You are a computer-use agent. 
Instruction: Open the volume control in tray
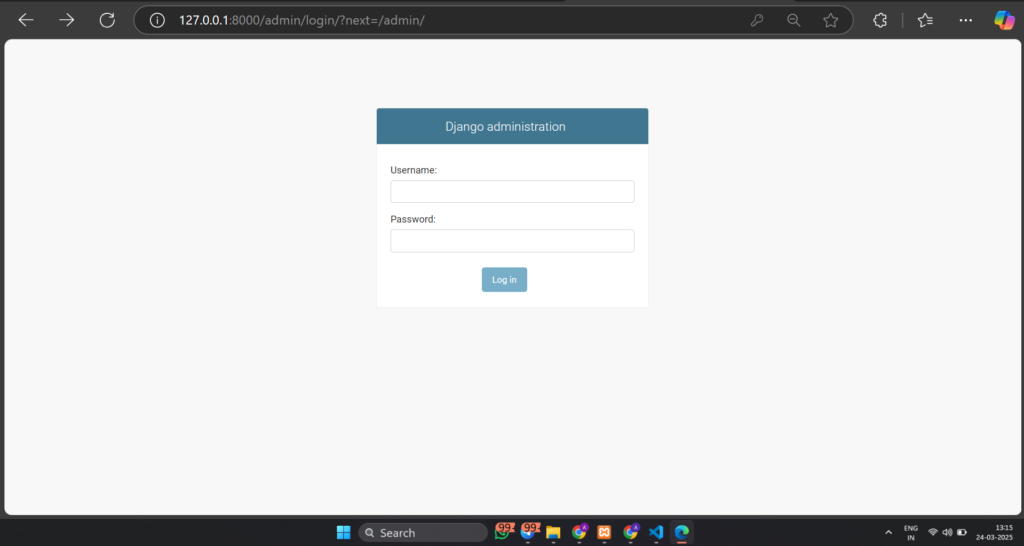(947, 532)
